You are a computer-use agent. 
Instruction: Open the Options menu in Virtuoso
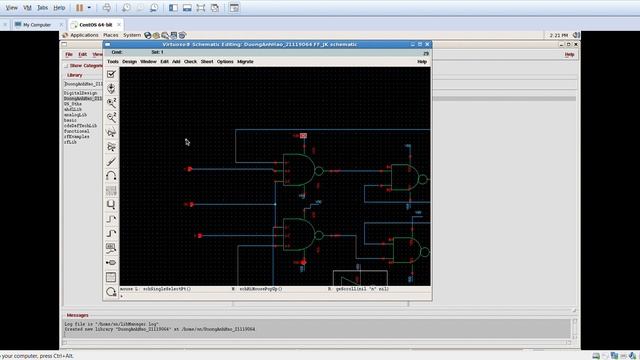pyautogui.click(x=225, y=62)
